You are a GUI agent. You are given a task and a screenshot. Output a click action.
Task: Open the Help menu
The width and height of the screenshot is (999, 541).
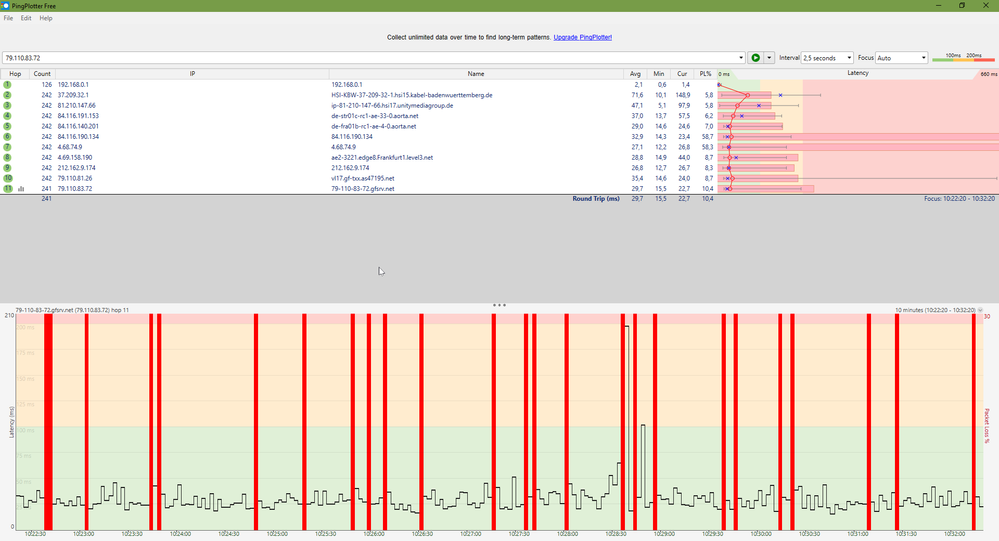[x=46, y=18]
